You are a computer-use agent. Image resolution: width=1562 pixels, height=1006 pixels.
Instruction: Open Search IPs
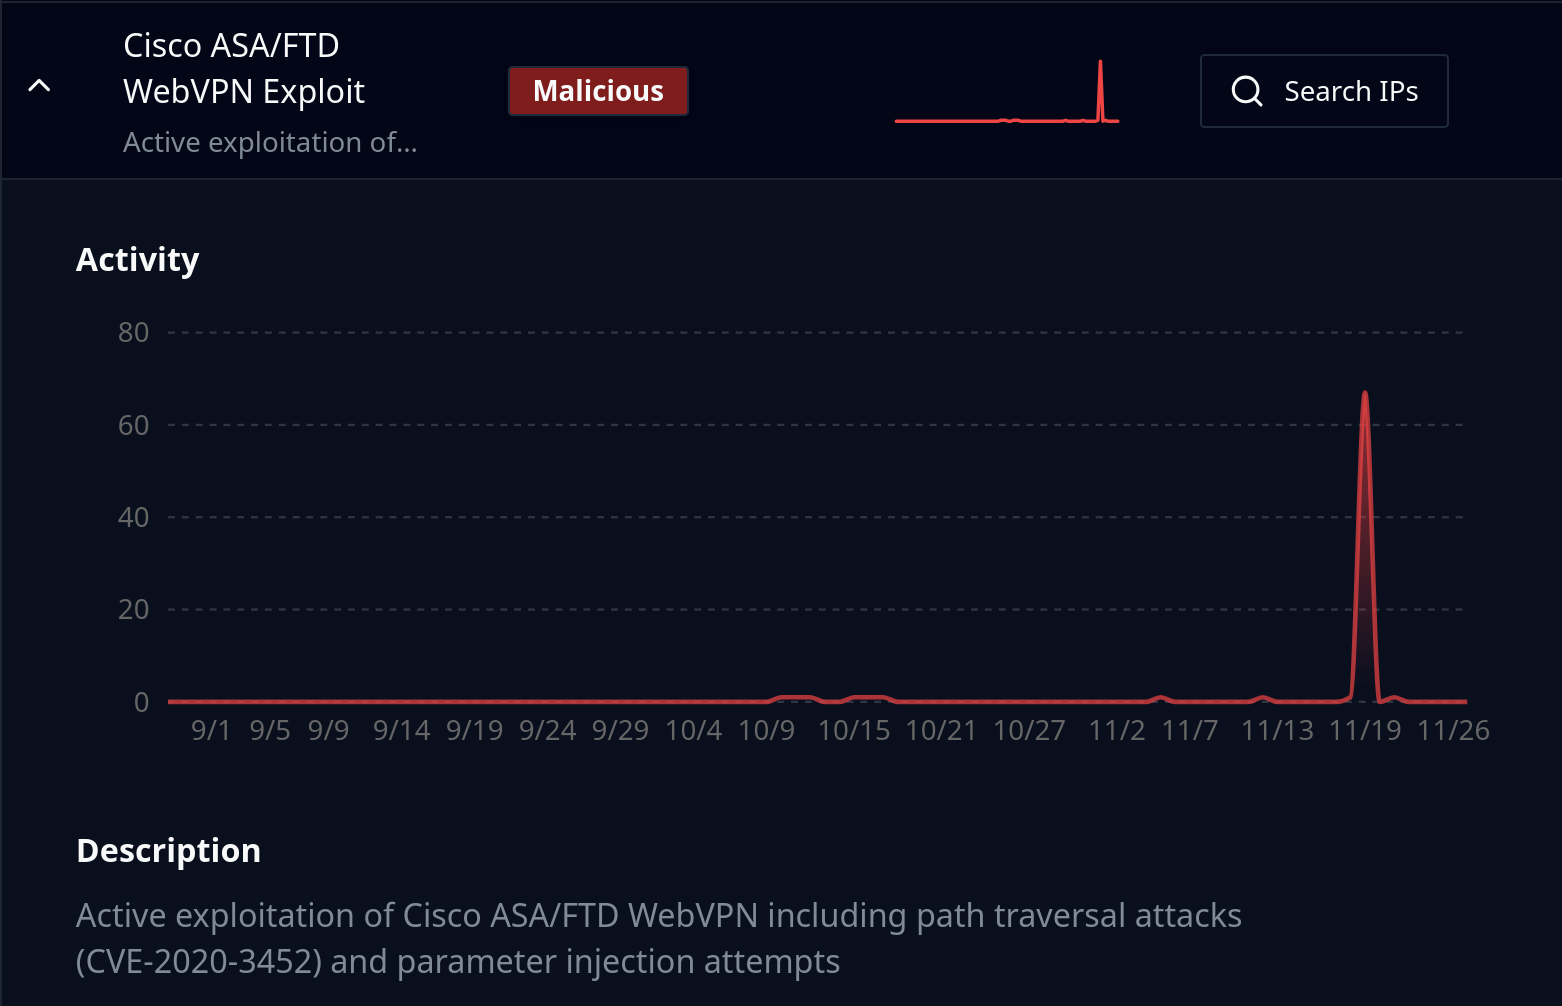pos(1323,90)
